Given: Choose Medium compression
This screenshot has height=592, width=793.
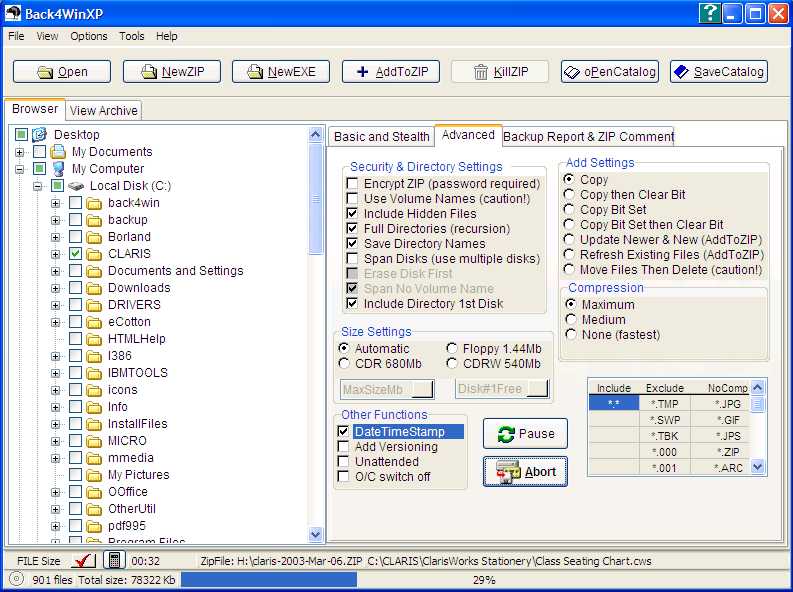Looking at the screenshot, I should tap(571, 320).
